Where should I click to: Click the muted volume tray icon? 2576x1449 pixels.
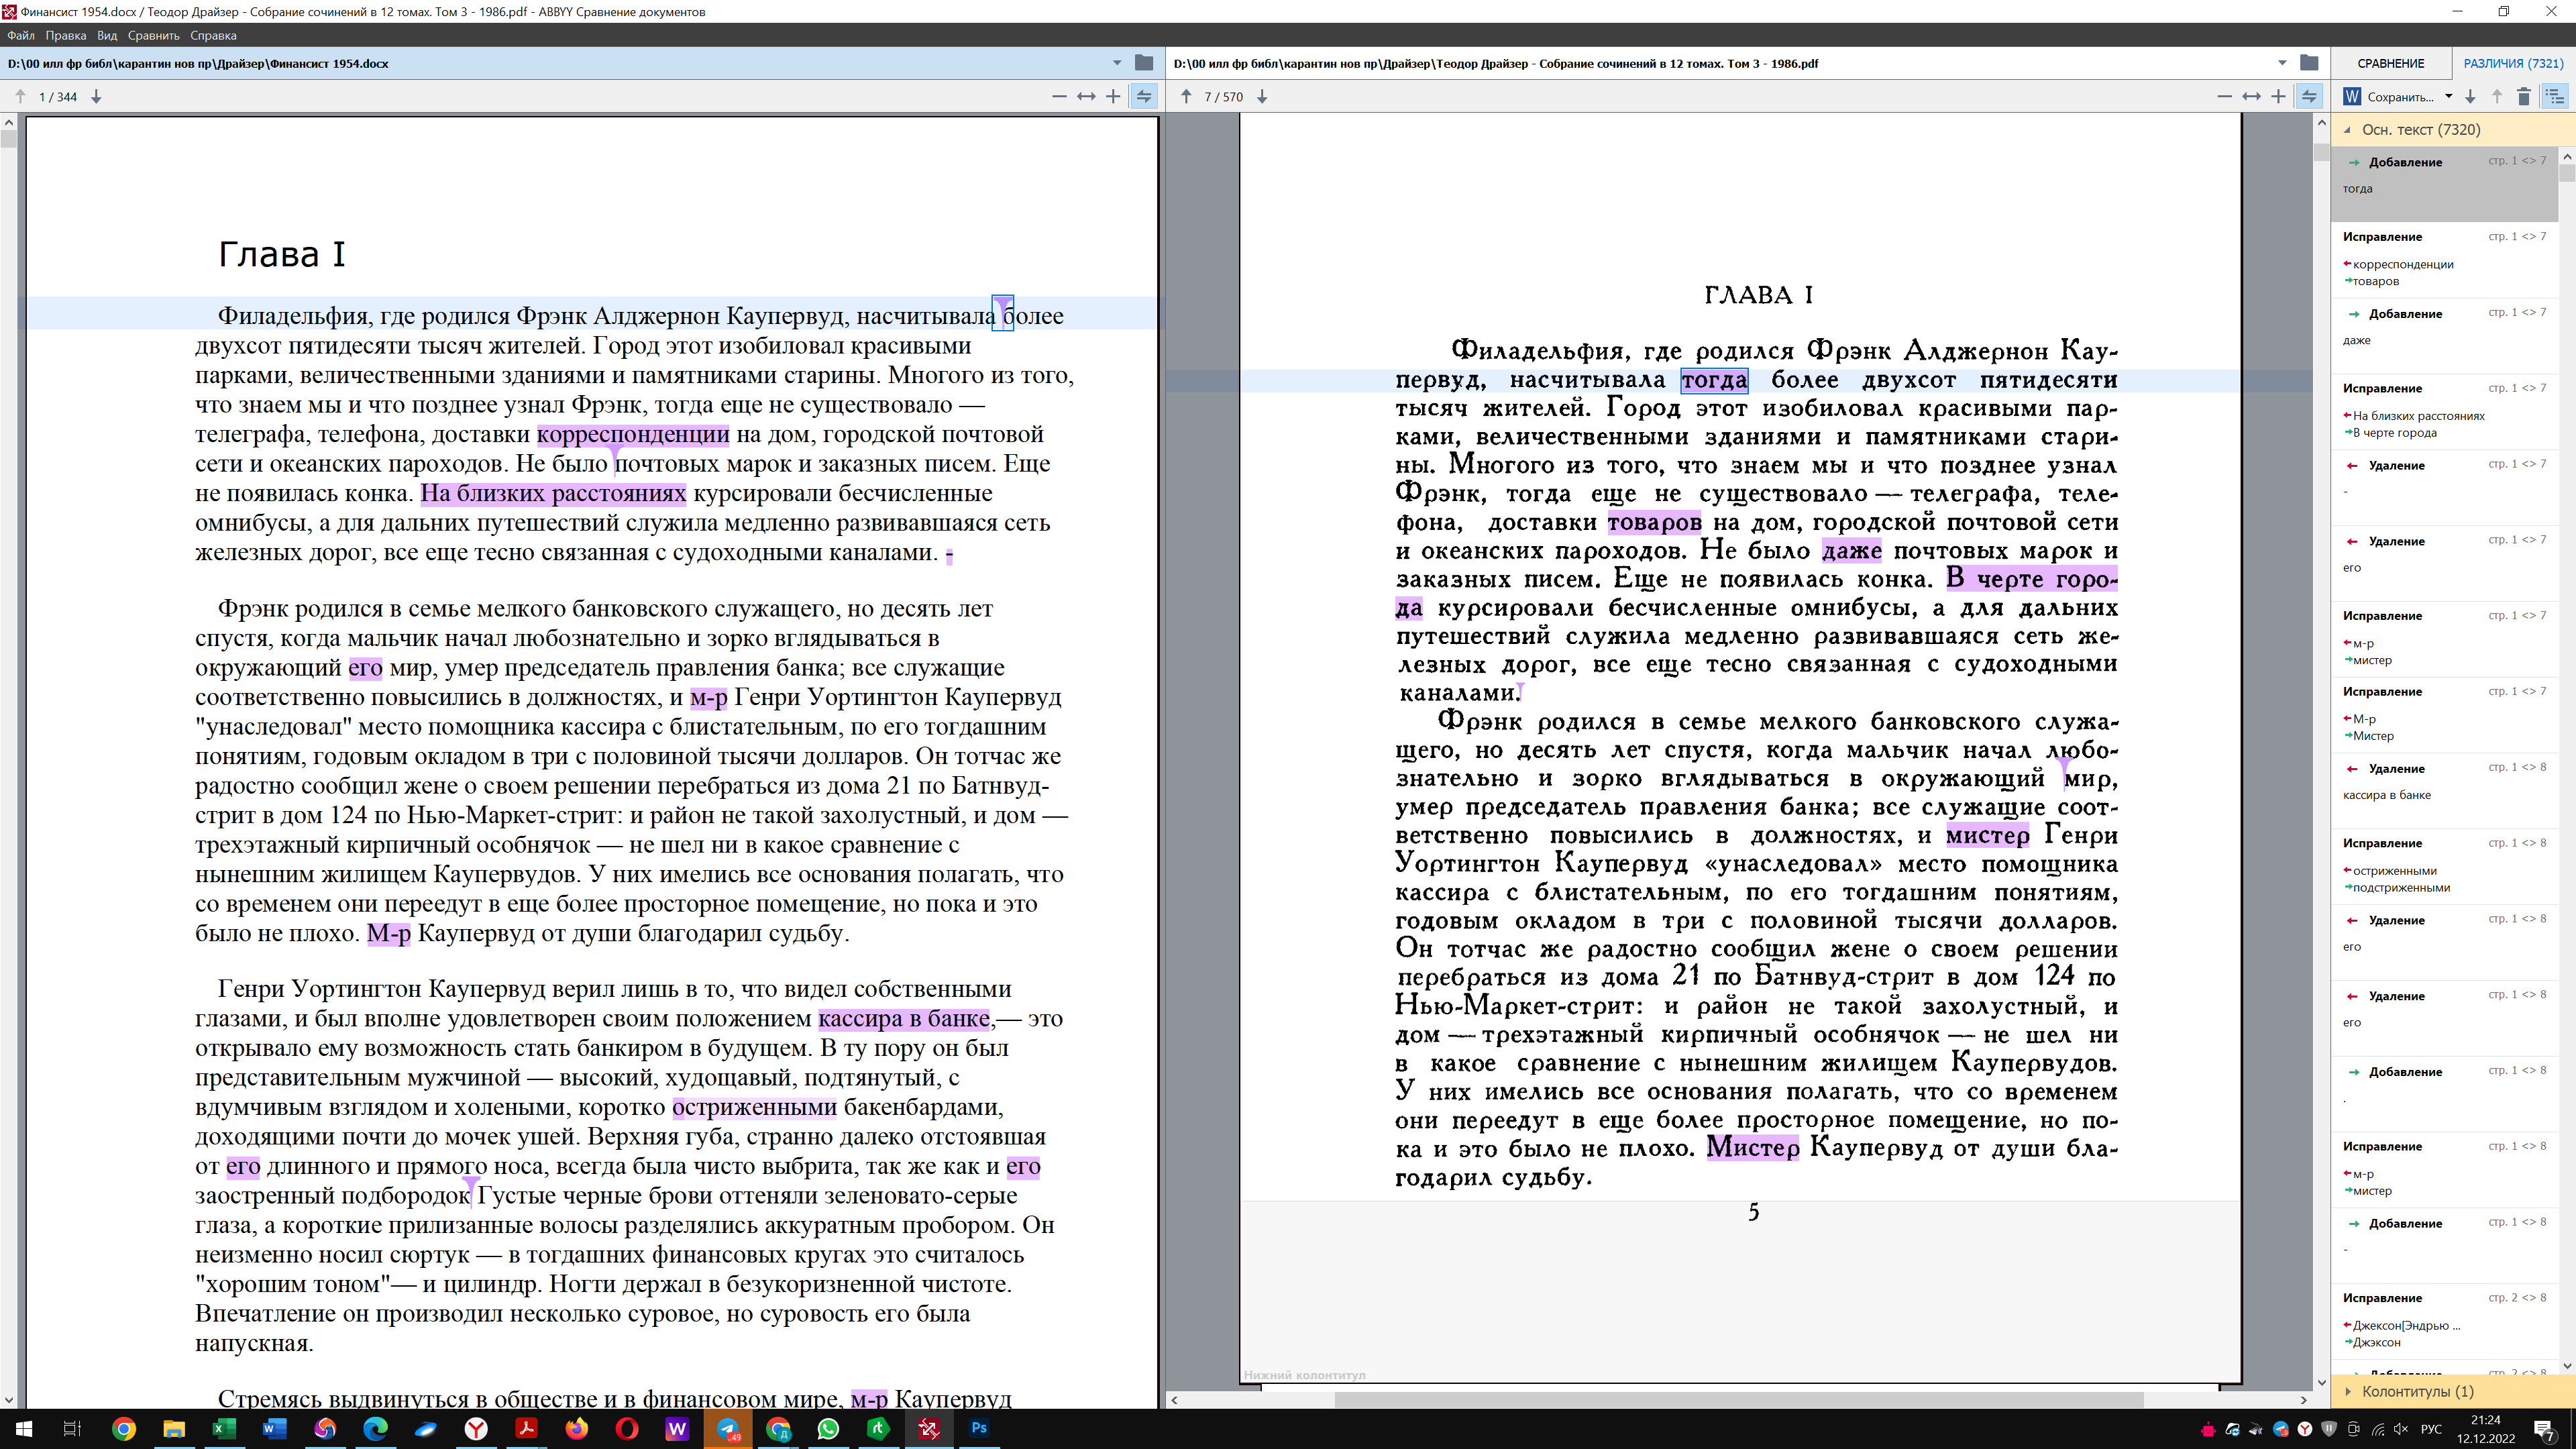(x=2401, y=1429)
